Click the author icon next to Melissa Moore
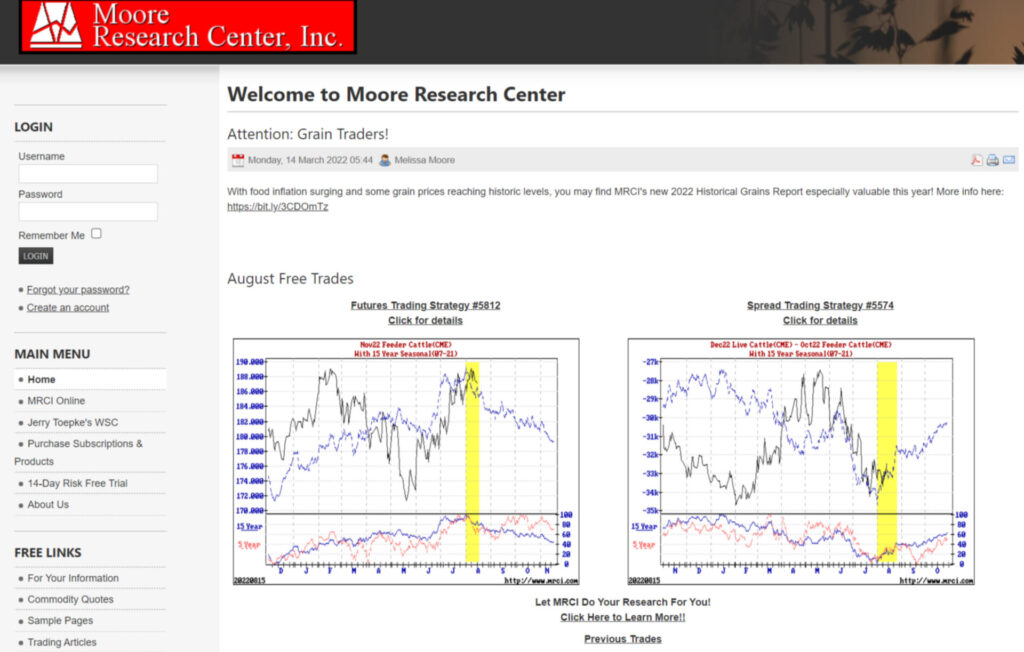 (x=386, y=159)
